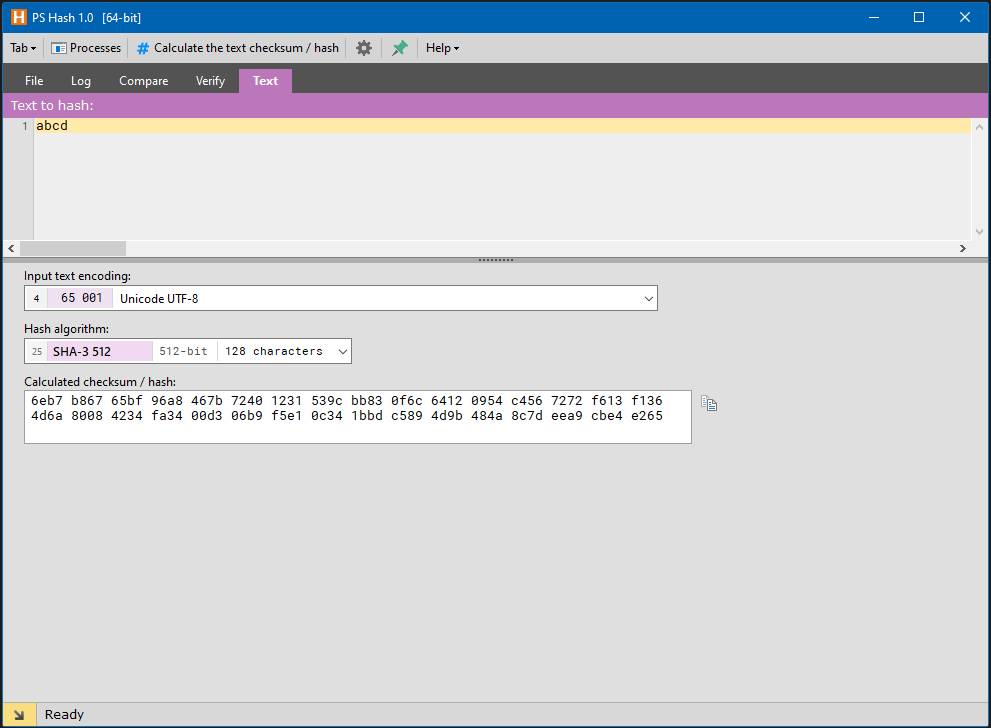The height and width of the screenshot is (728, 991).
Task: Click the dotted splitter handle
Action: point(496,260)
